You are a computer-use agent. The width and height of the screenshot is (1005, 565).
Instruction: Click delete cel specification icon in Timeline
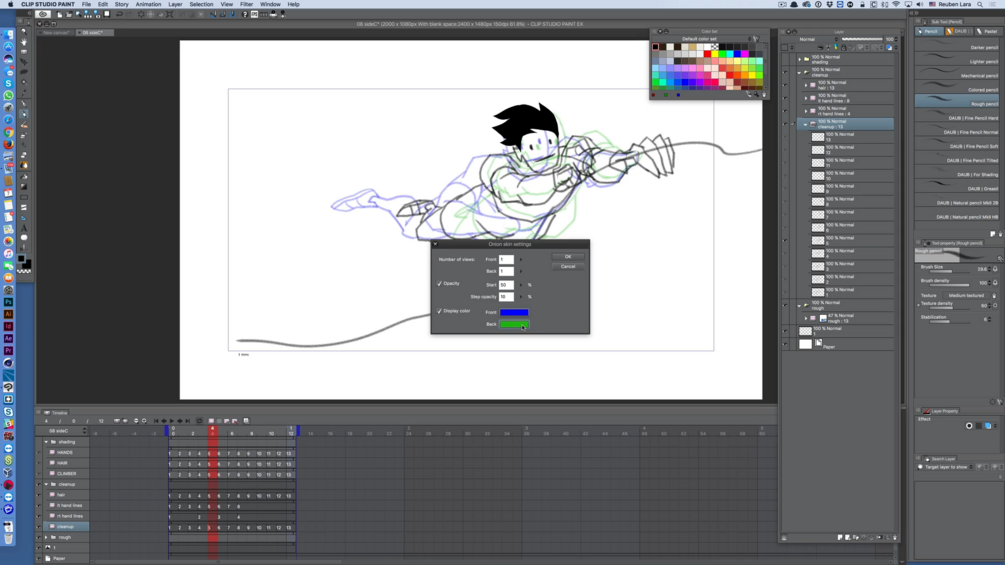pyautogui.click(x=235, y=421)
